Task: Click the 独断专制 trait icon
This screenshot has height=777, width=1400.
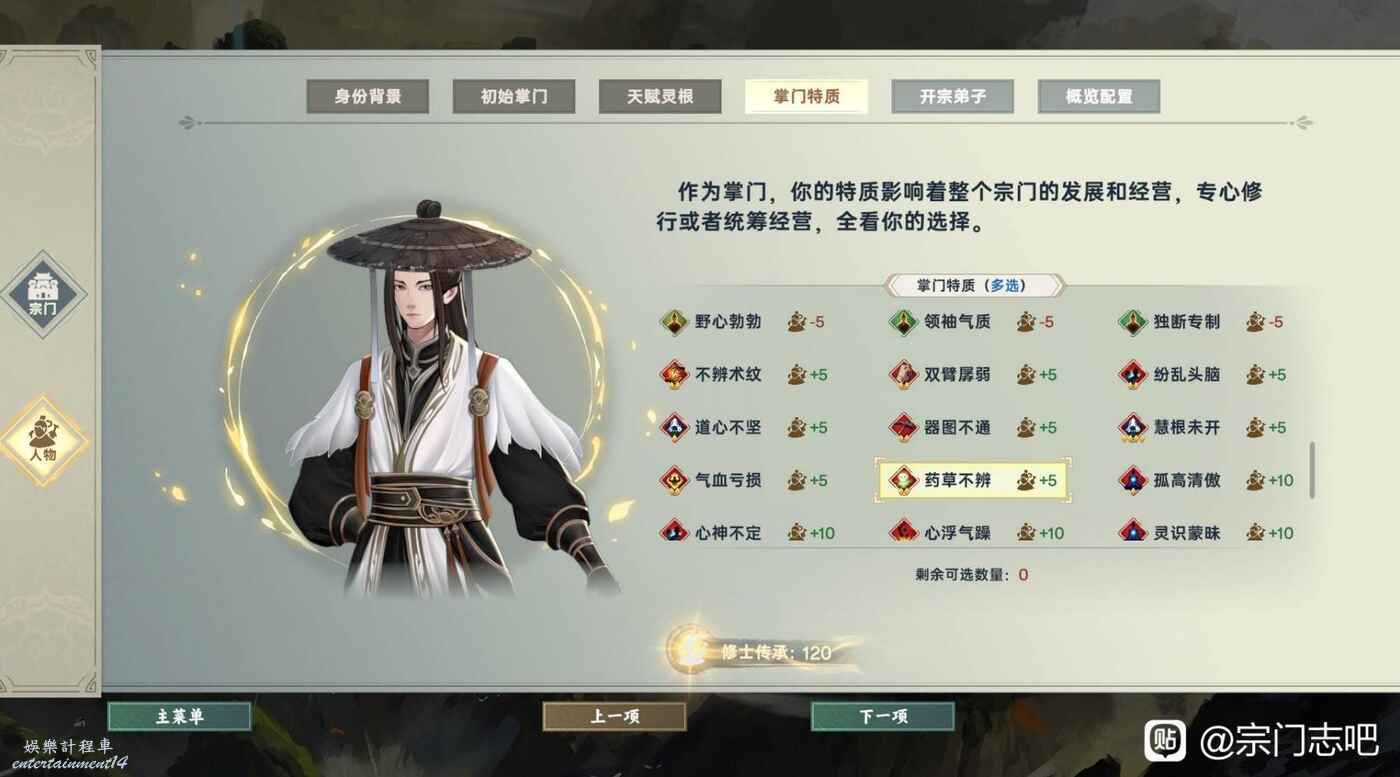Action: pyautogui.click(x=1132, y=322)
